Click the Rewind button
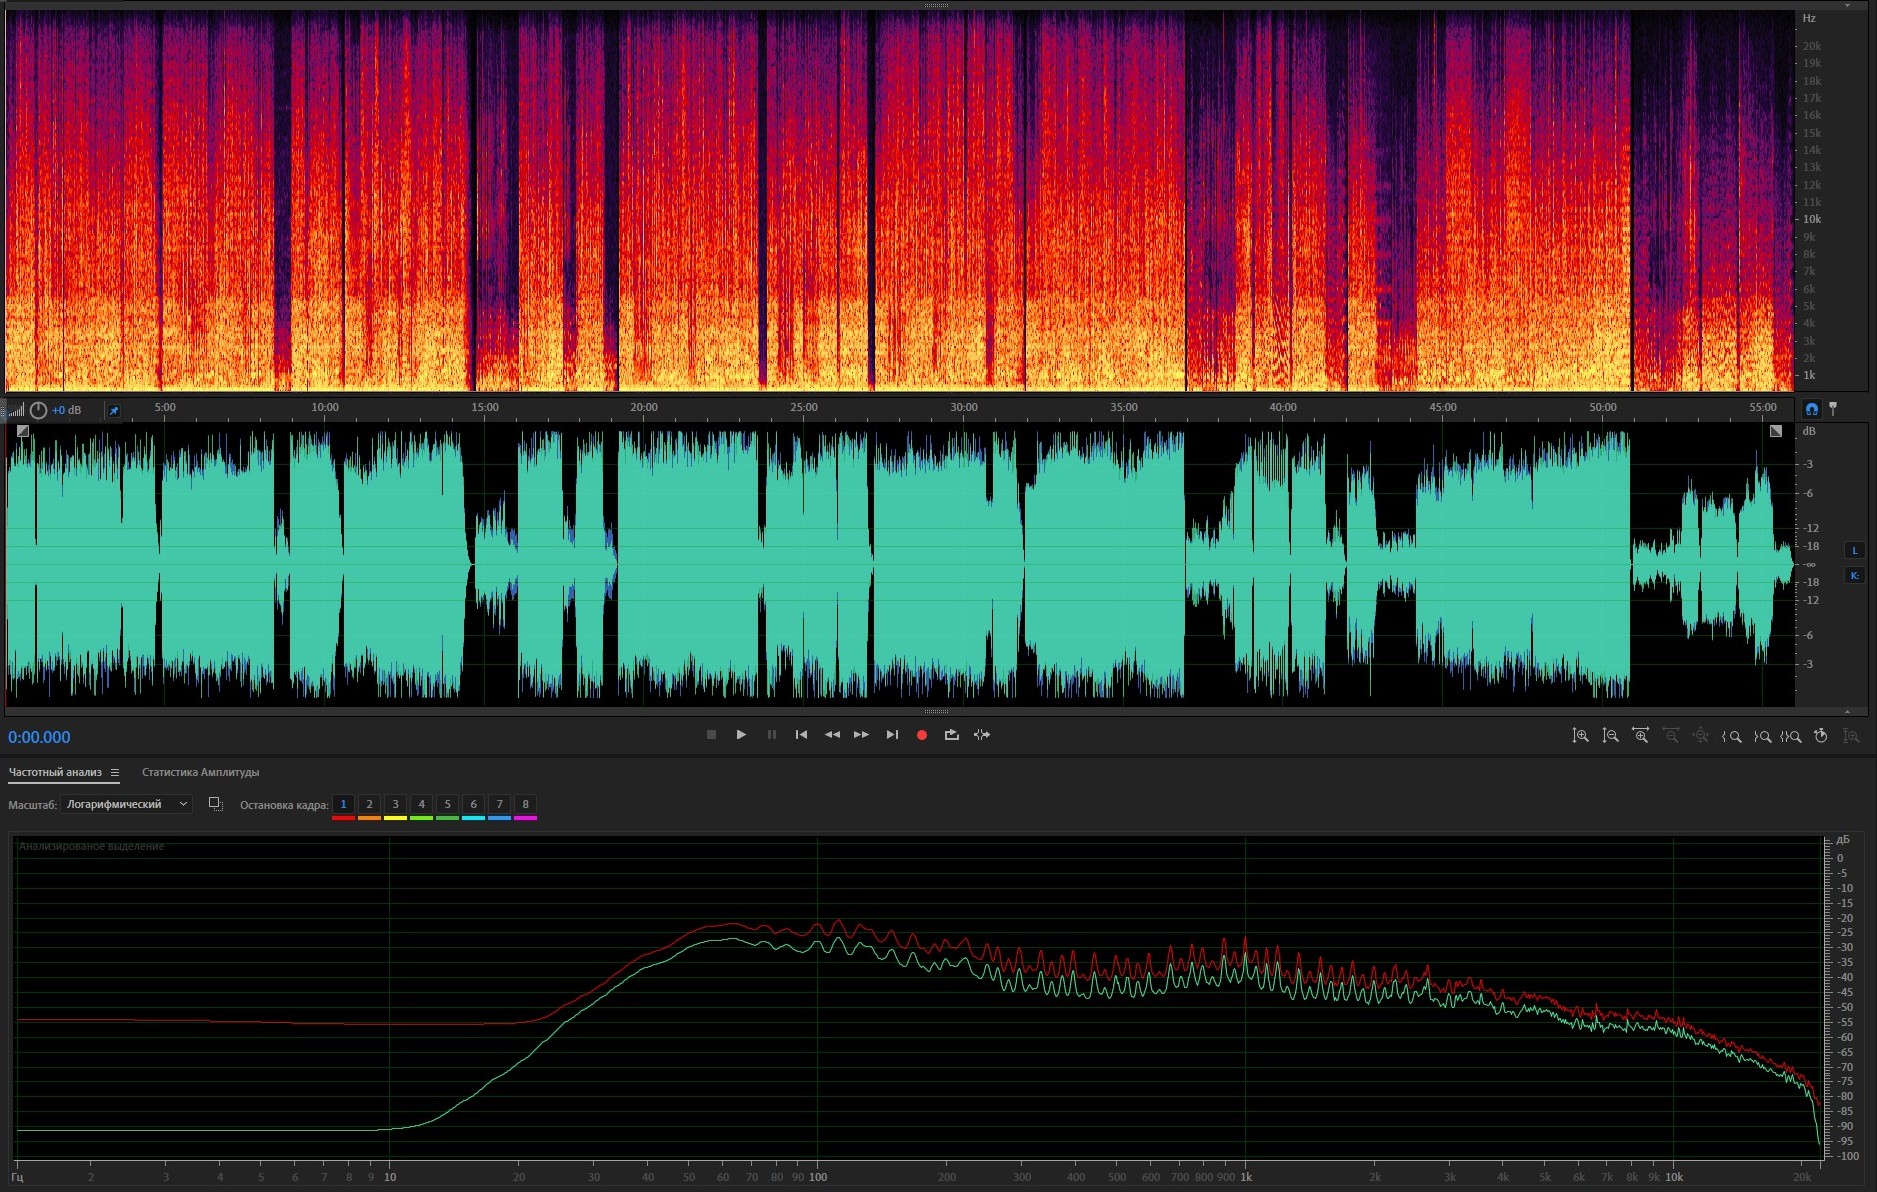1877x1192 pixels. pos(831,735)
